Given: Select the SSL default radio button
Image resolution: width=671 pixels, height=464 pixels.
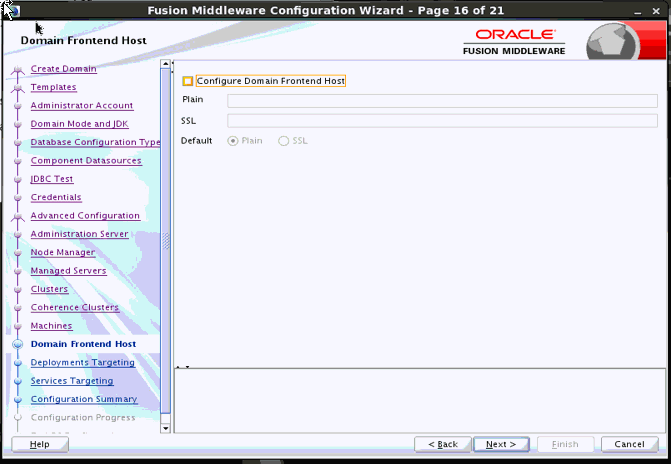Looking at the screenshot, I should tap(283, 141).
